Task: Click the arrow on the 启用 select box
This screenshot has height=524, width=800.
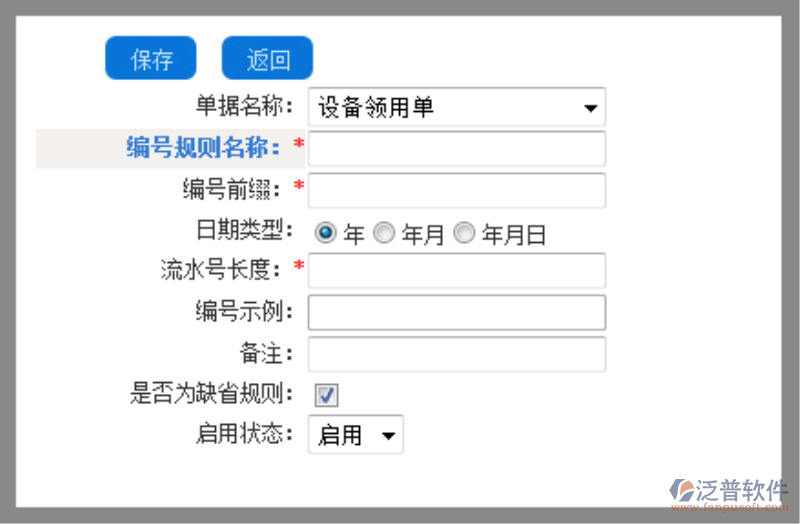Action: (x=388, y=436)
